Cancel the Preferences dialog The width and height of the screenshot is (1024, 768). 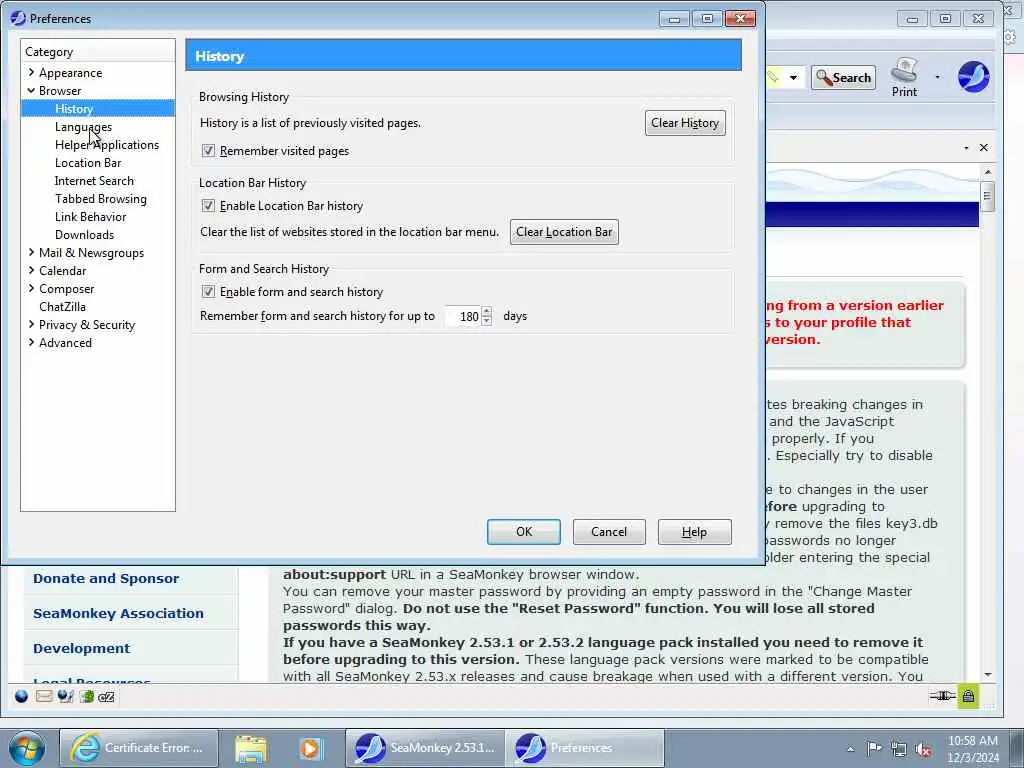click(609, 532)
